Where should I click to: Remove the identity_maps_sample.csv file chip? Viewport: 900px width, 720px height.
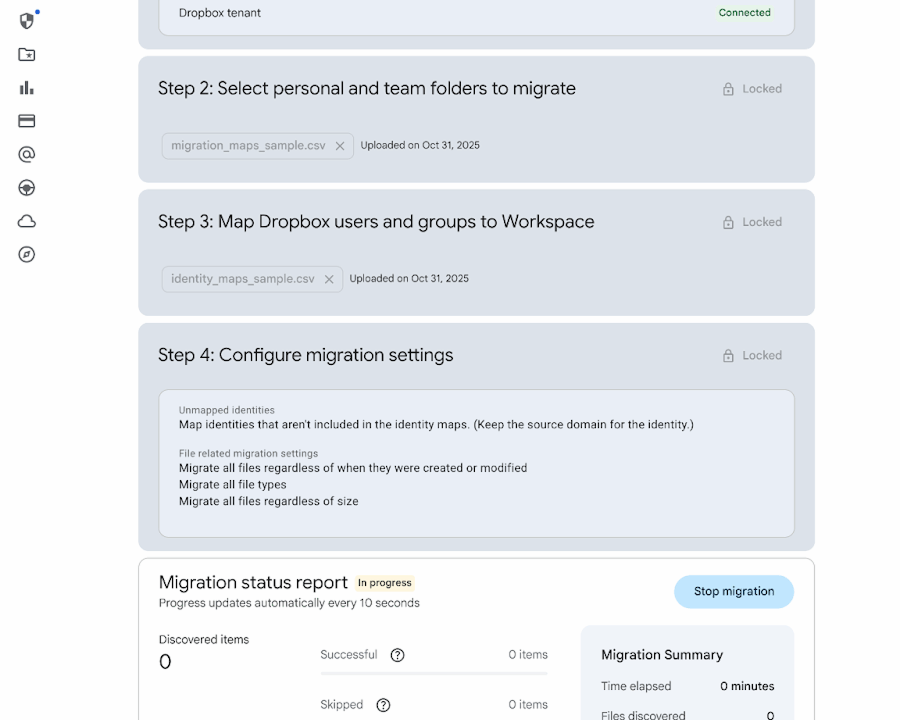tap(329, 278)
